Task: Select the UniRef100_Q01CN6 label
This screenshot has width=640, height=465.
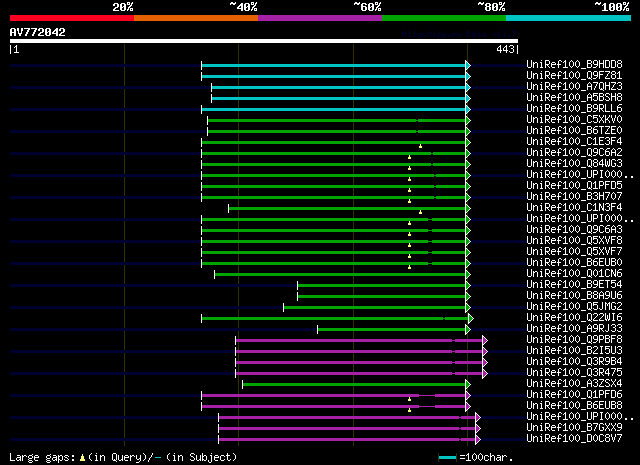Action: coord(574,274)
